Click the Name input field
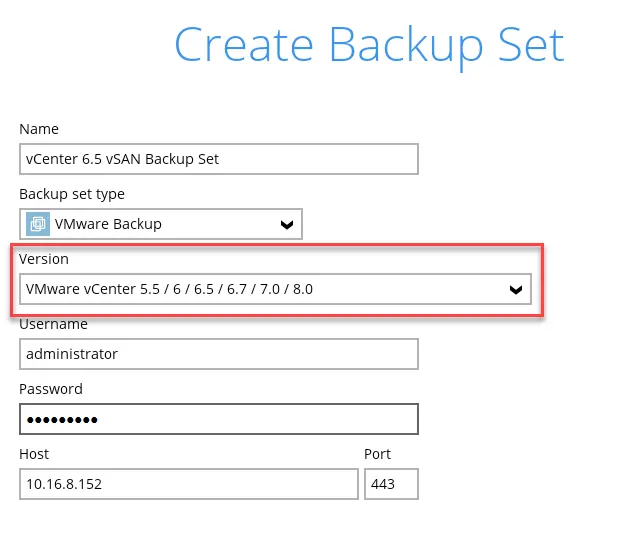The image size is (632, 536). (218, 159)
